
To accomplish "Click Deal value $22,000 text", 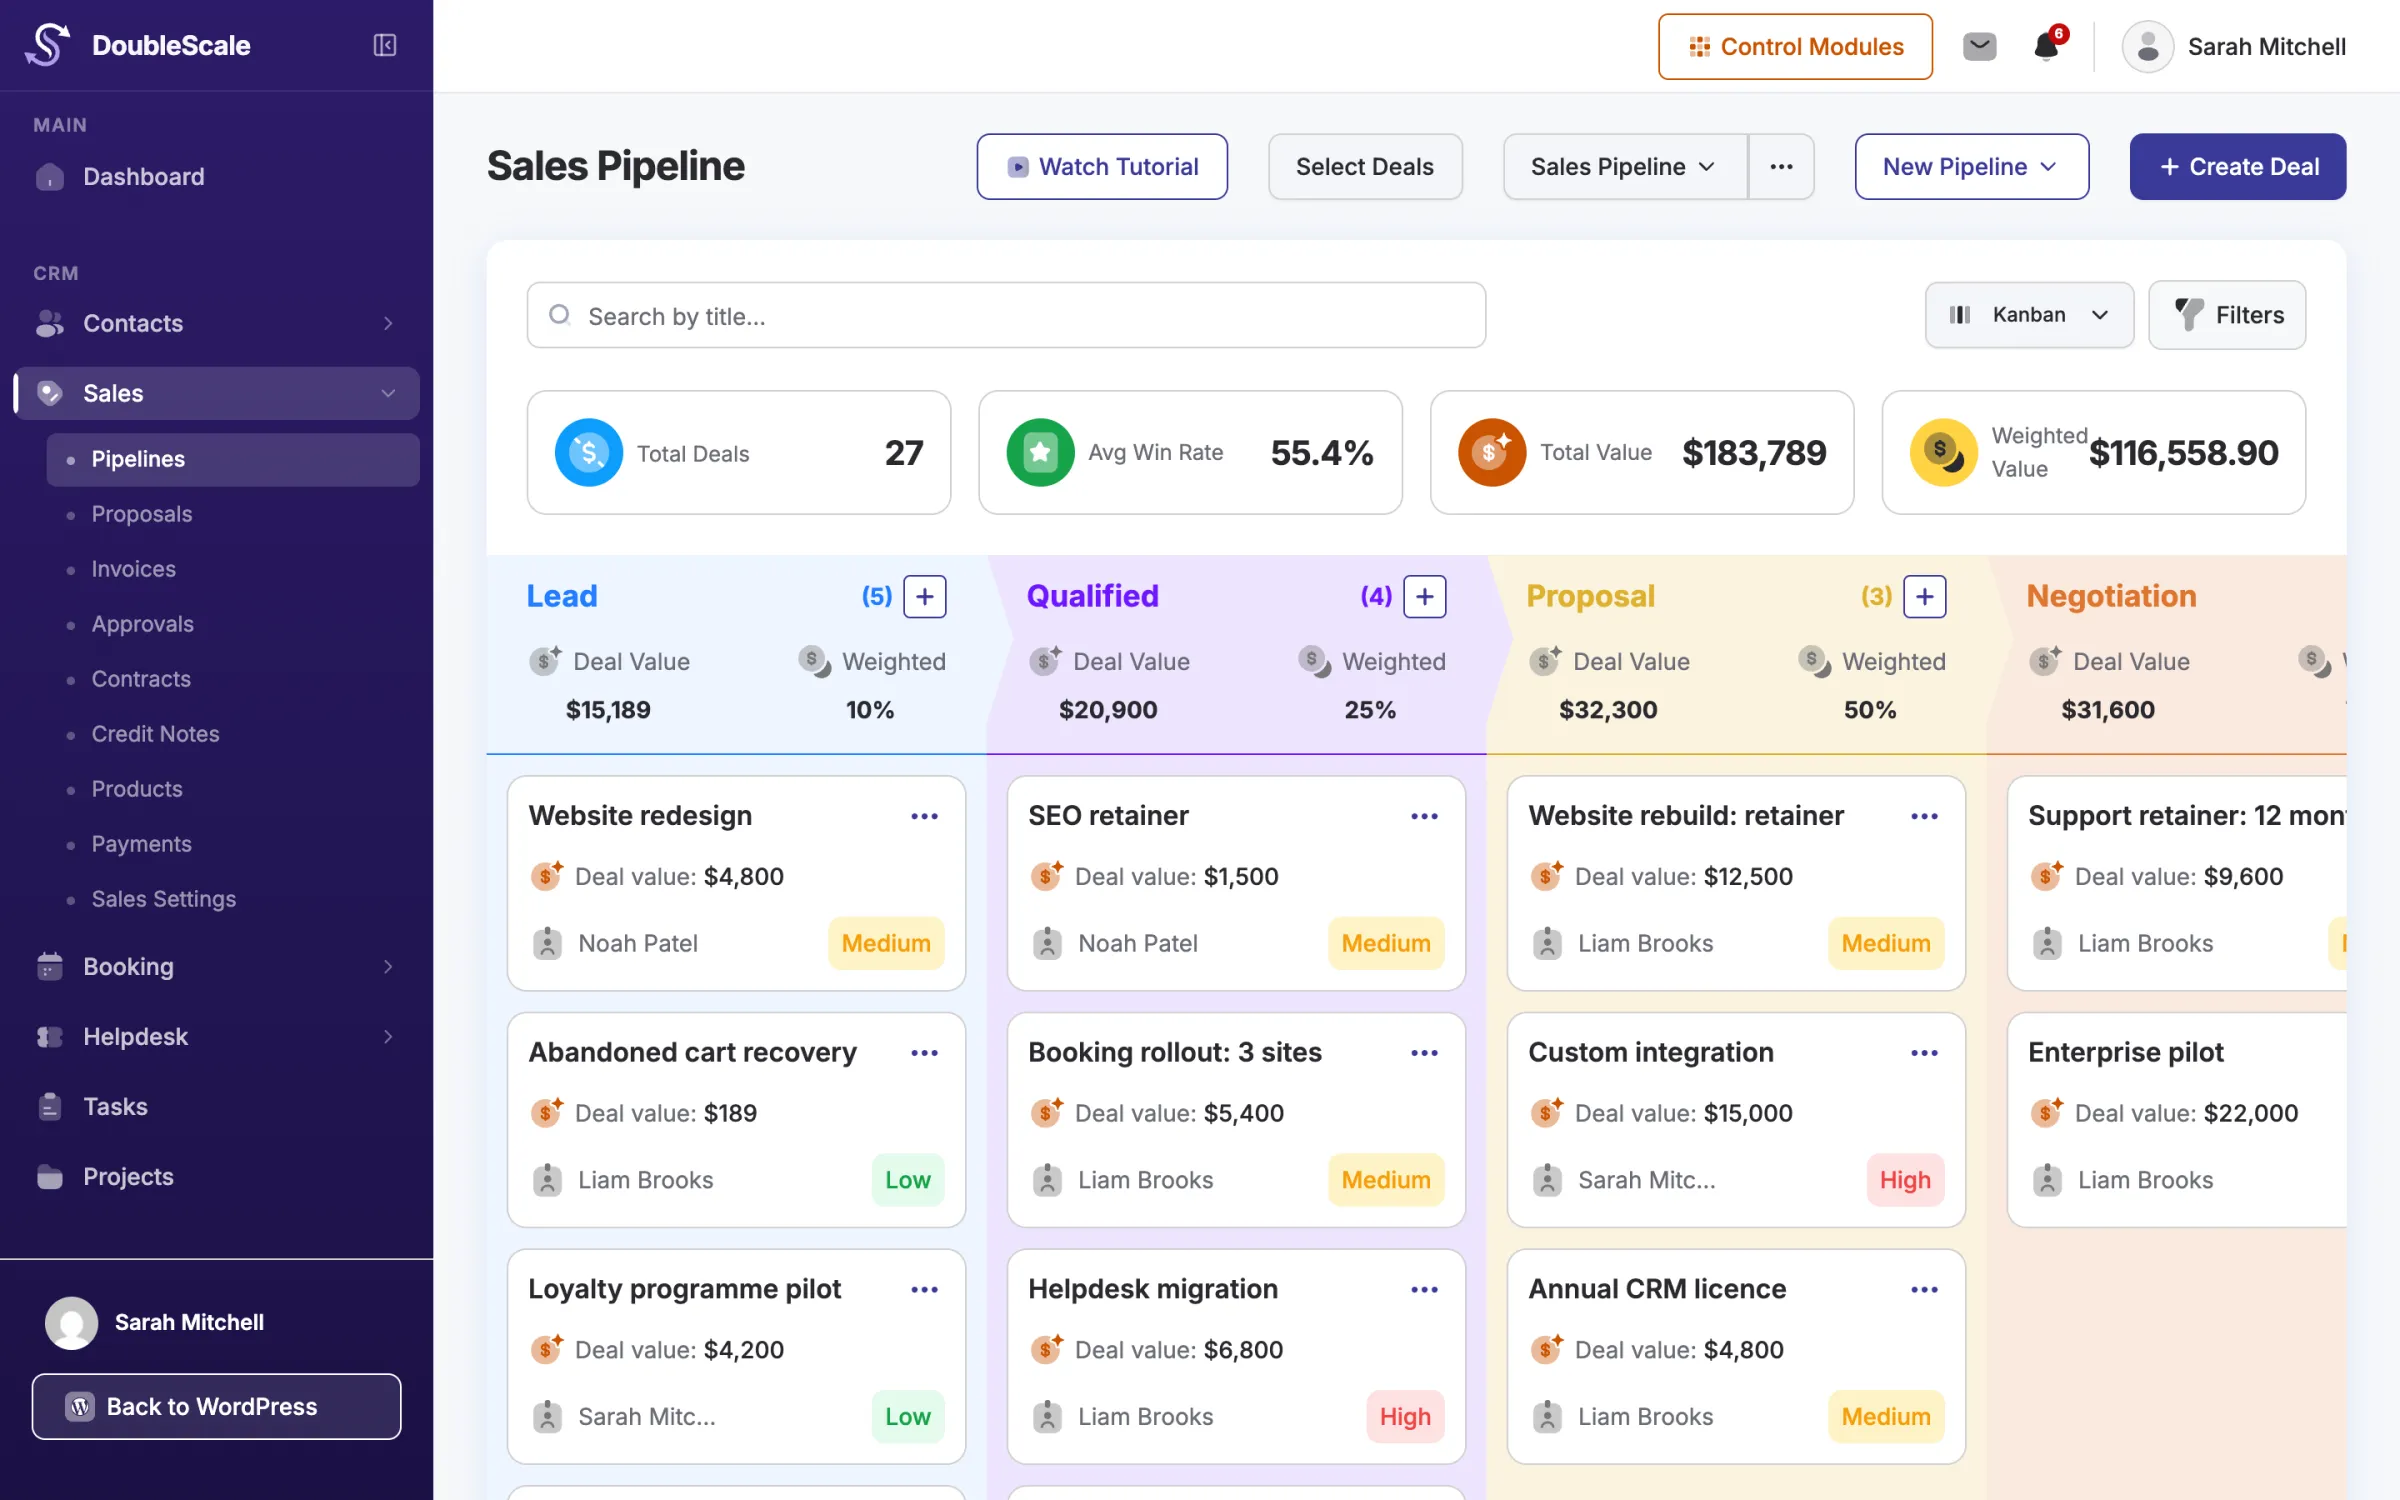I will pos(2186,1113).
